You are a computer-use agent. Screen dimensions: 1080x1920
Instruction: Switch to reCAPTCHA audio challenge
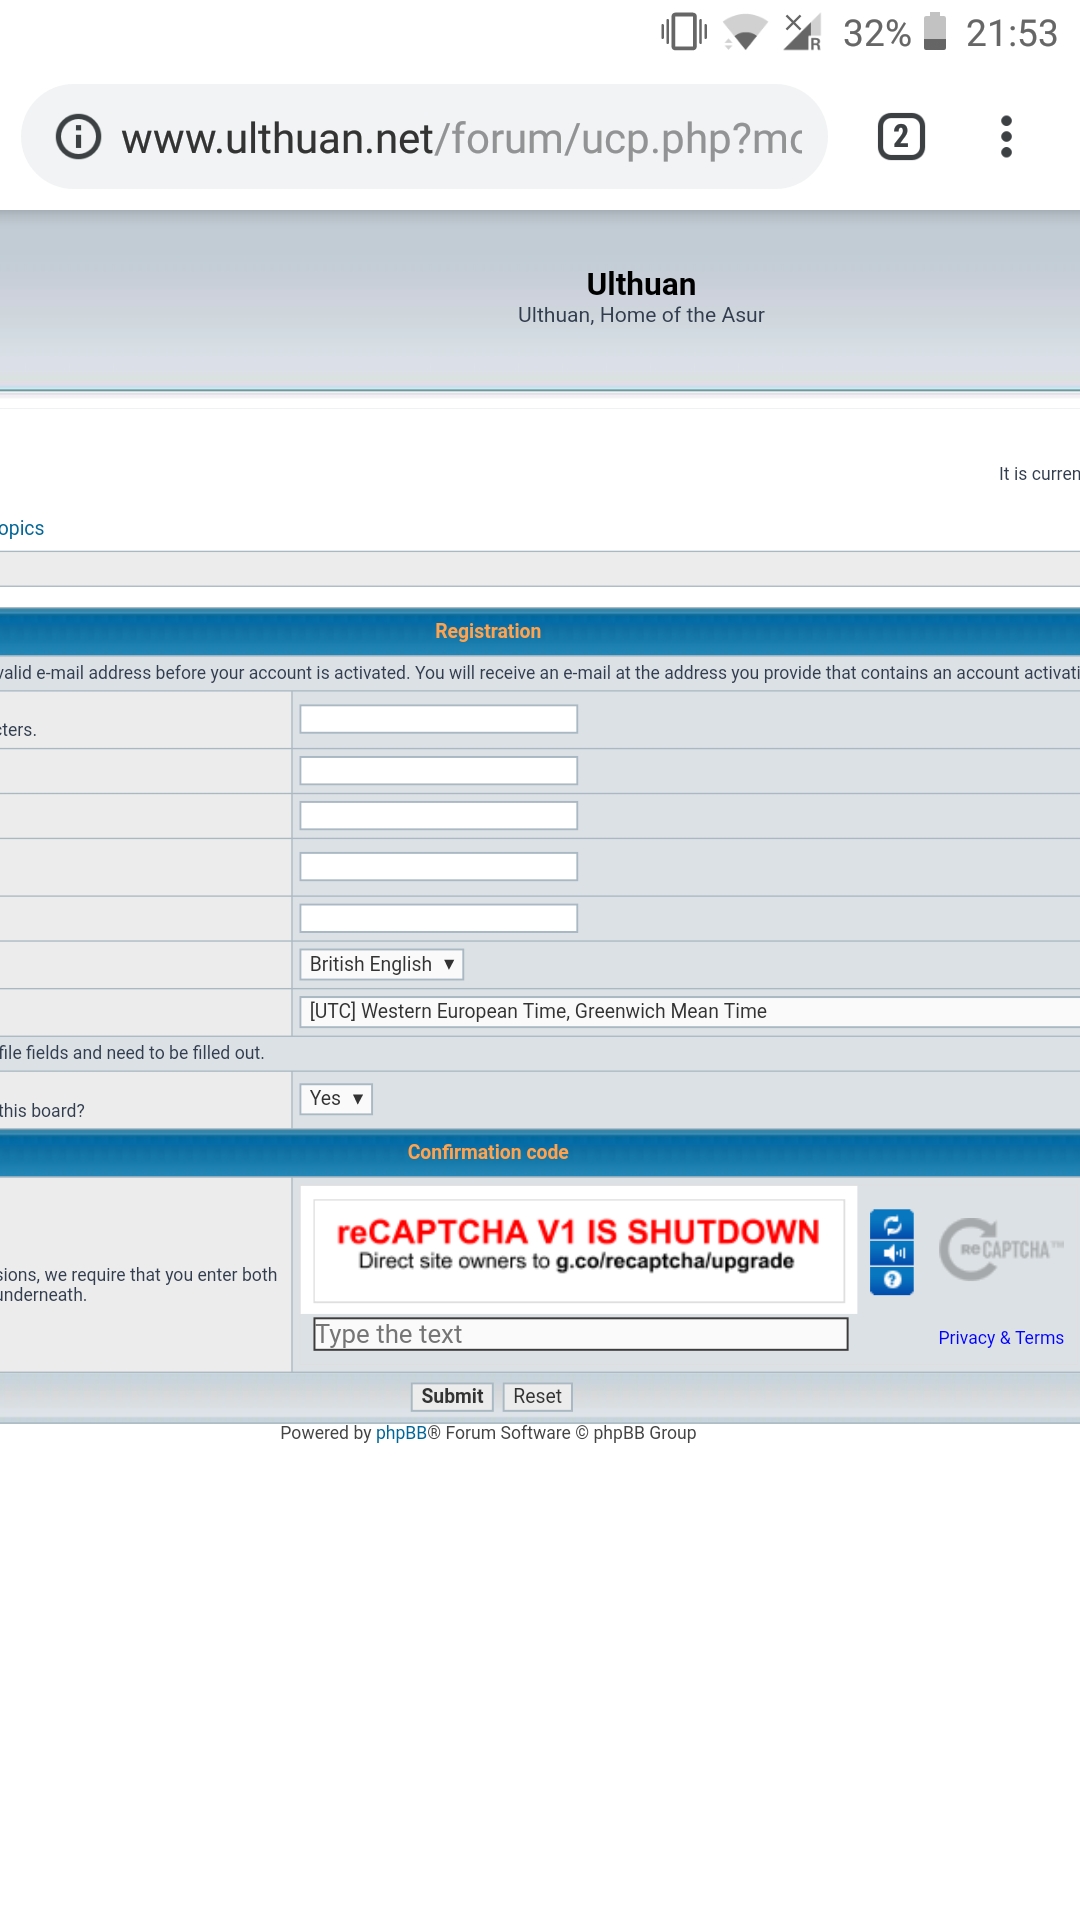pyautogui.click(x=892, y=1253)
